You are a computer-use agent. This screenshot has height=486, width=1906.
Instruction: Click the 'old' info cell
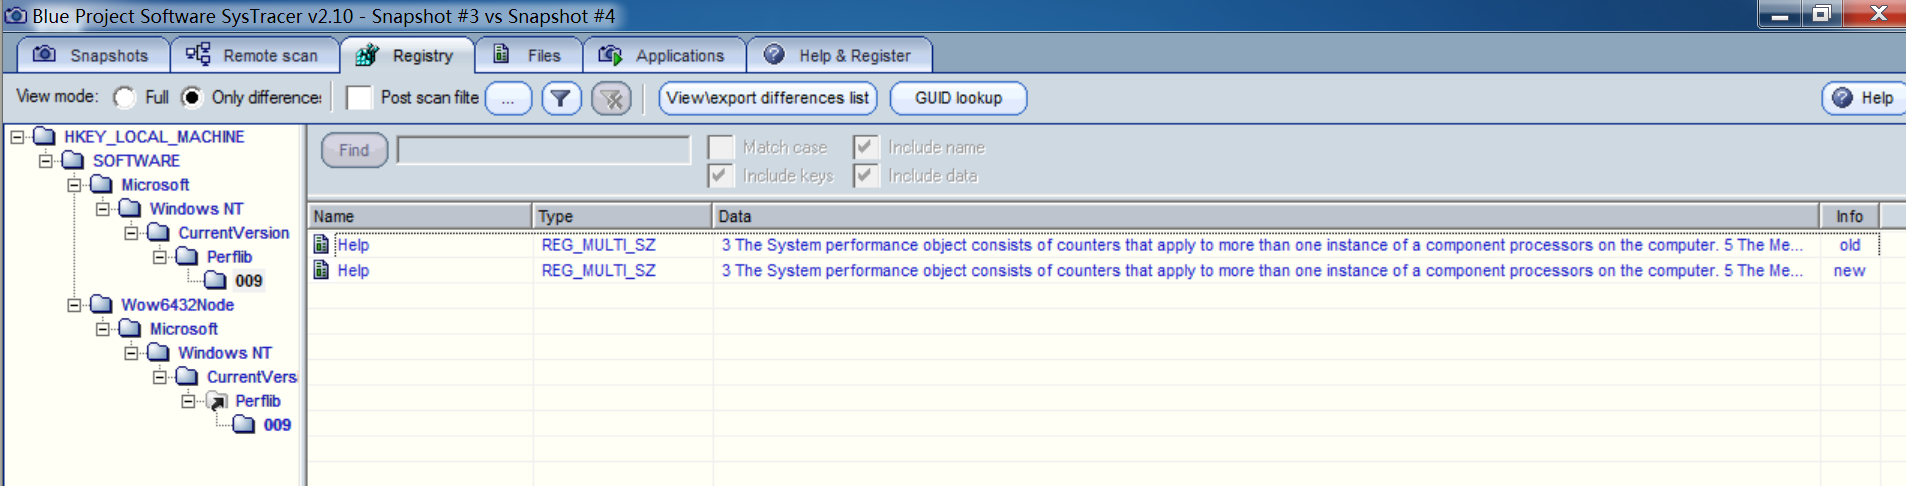[x=1849, y=245]
